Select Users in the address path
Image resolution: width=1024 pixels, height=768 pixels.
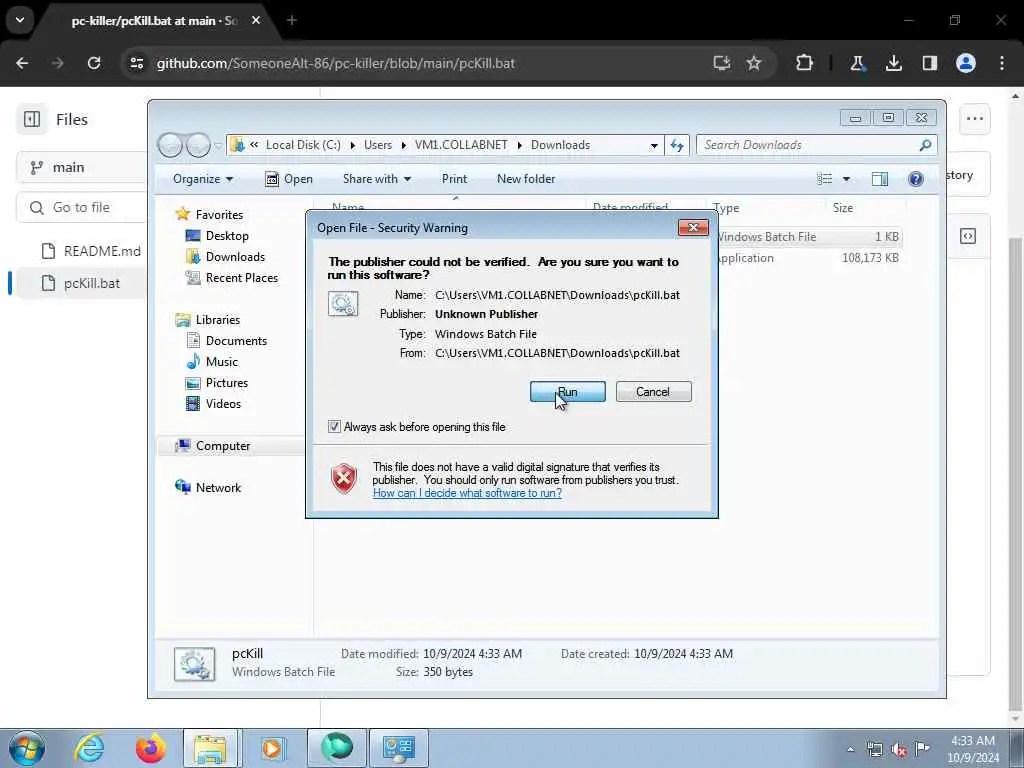pyautogui.click(x=378, y=145)
